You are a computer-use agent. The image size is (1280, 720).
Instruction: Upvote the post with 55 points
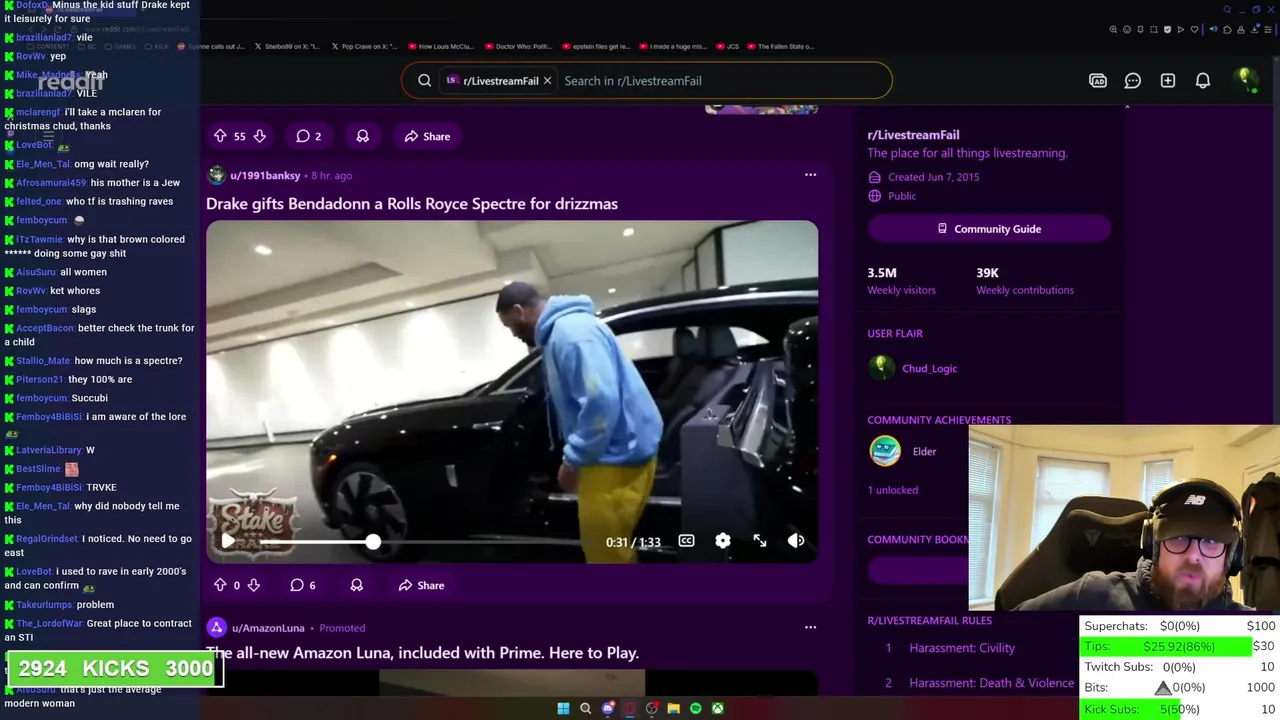(x=220, y=136)
